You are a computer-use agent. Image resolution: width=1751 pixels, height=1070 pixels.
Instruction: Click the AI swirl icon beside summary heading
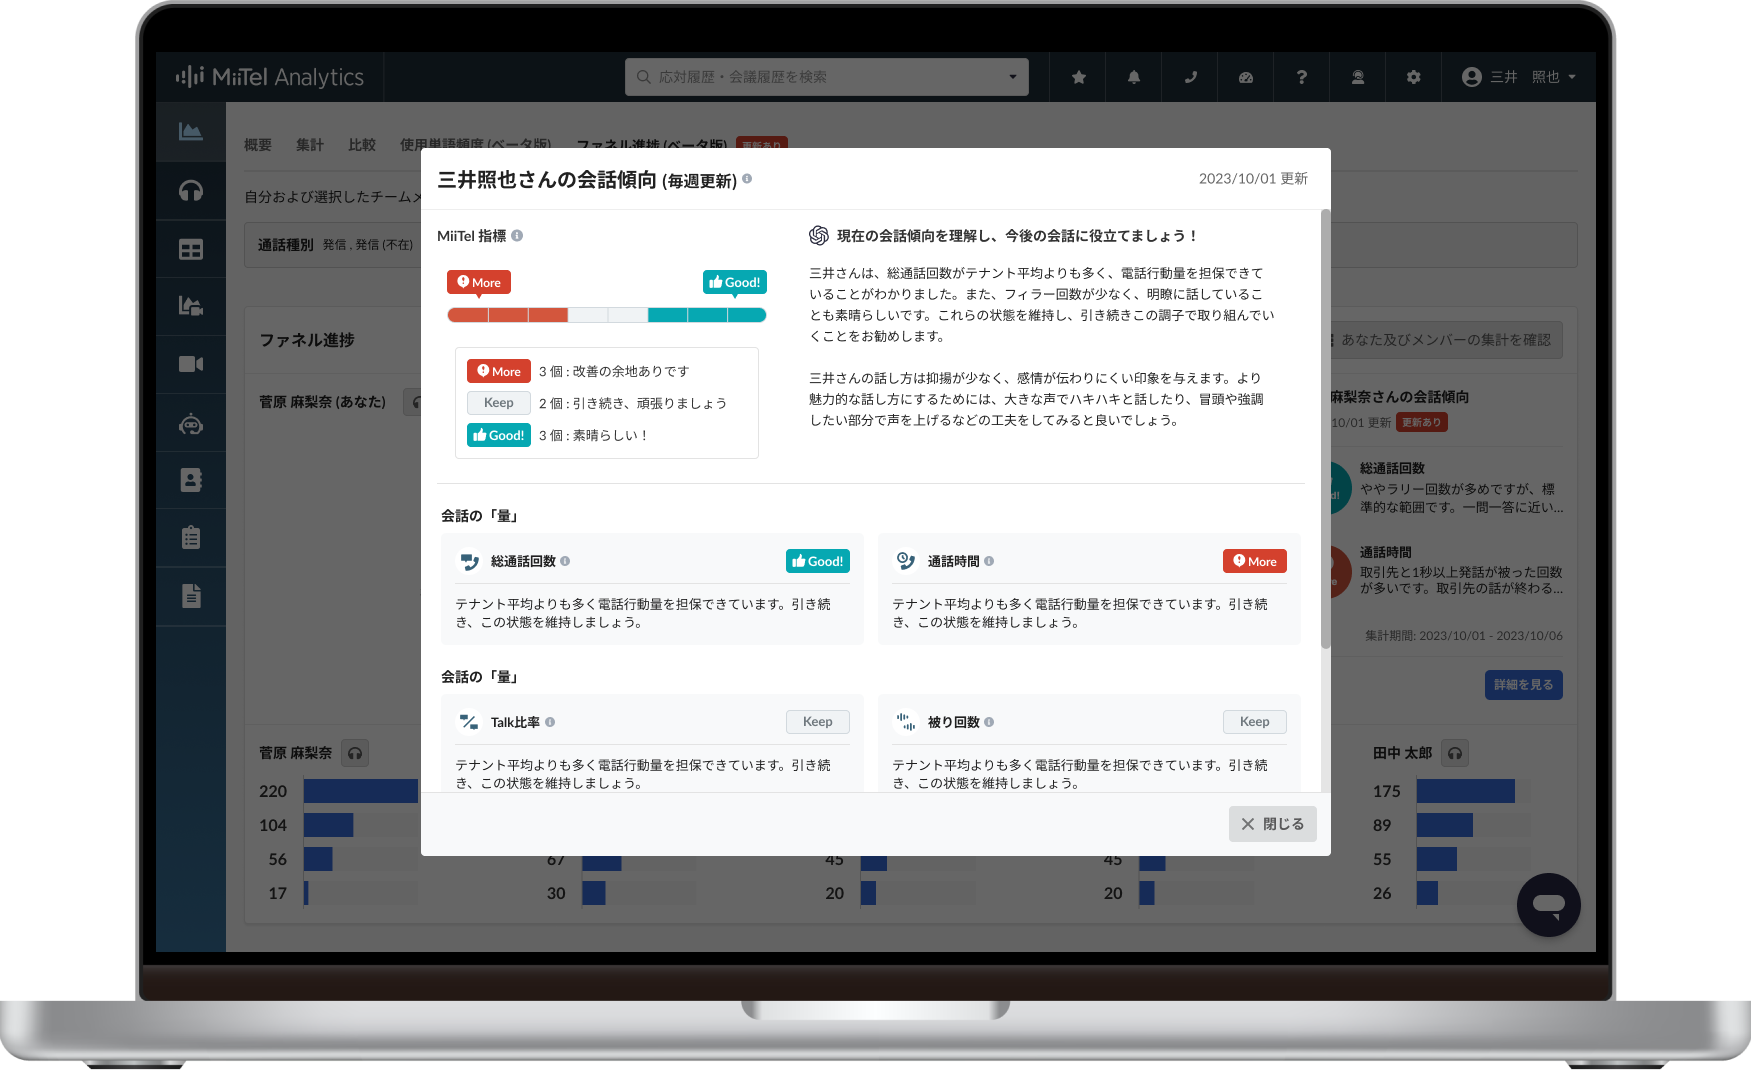818,235
